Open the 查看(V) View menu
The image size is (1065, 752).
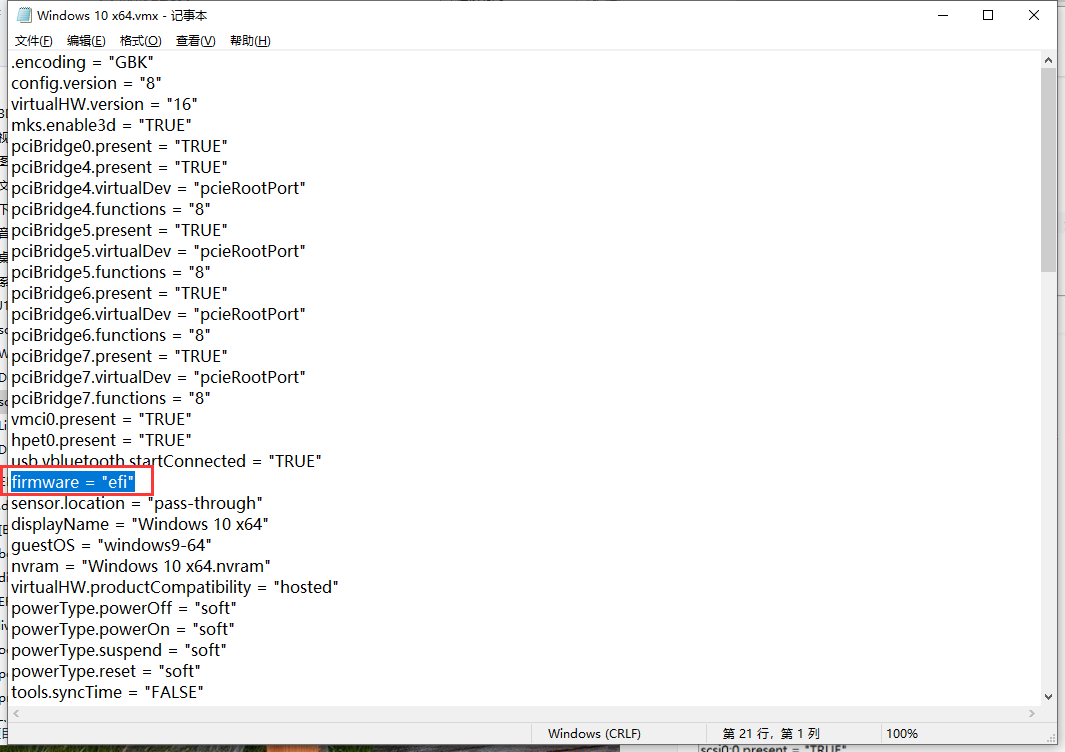[192, 40]
